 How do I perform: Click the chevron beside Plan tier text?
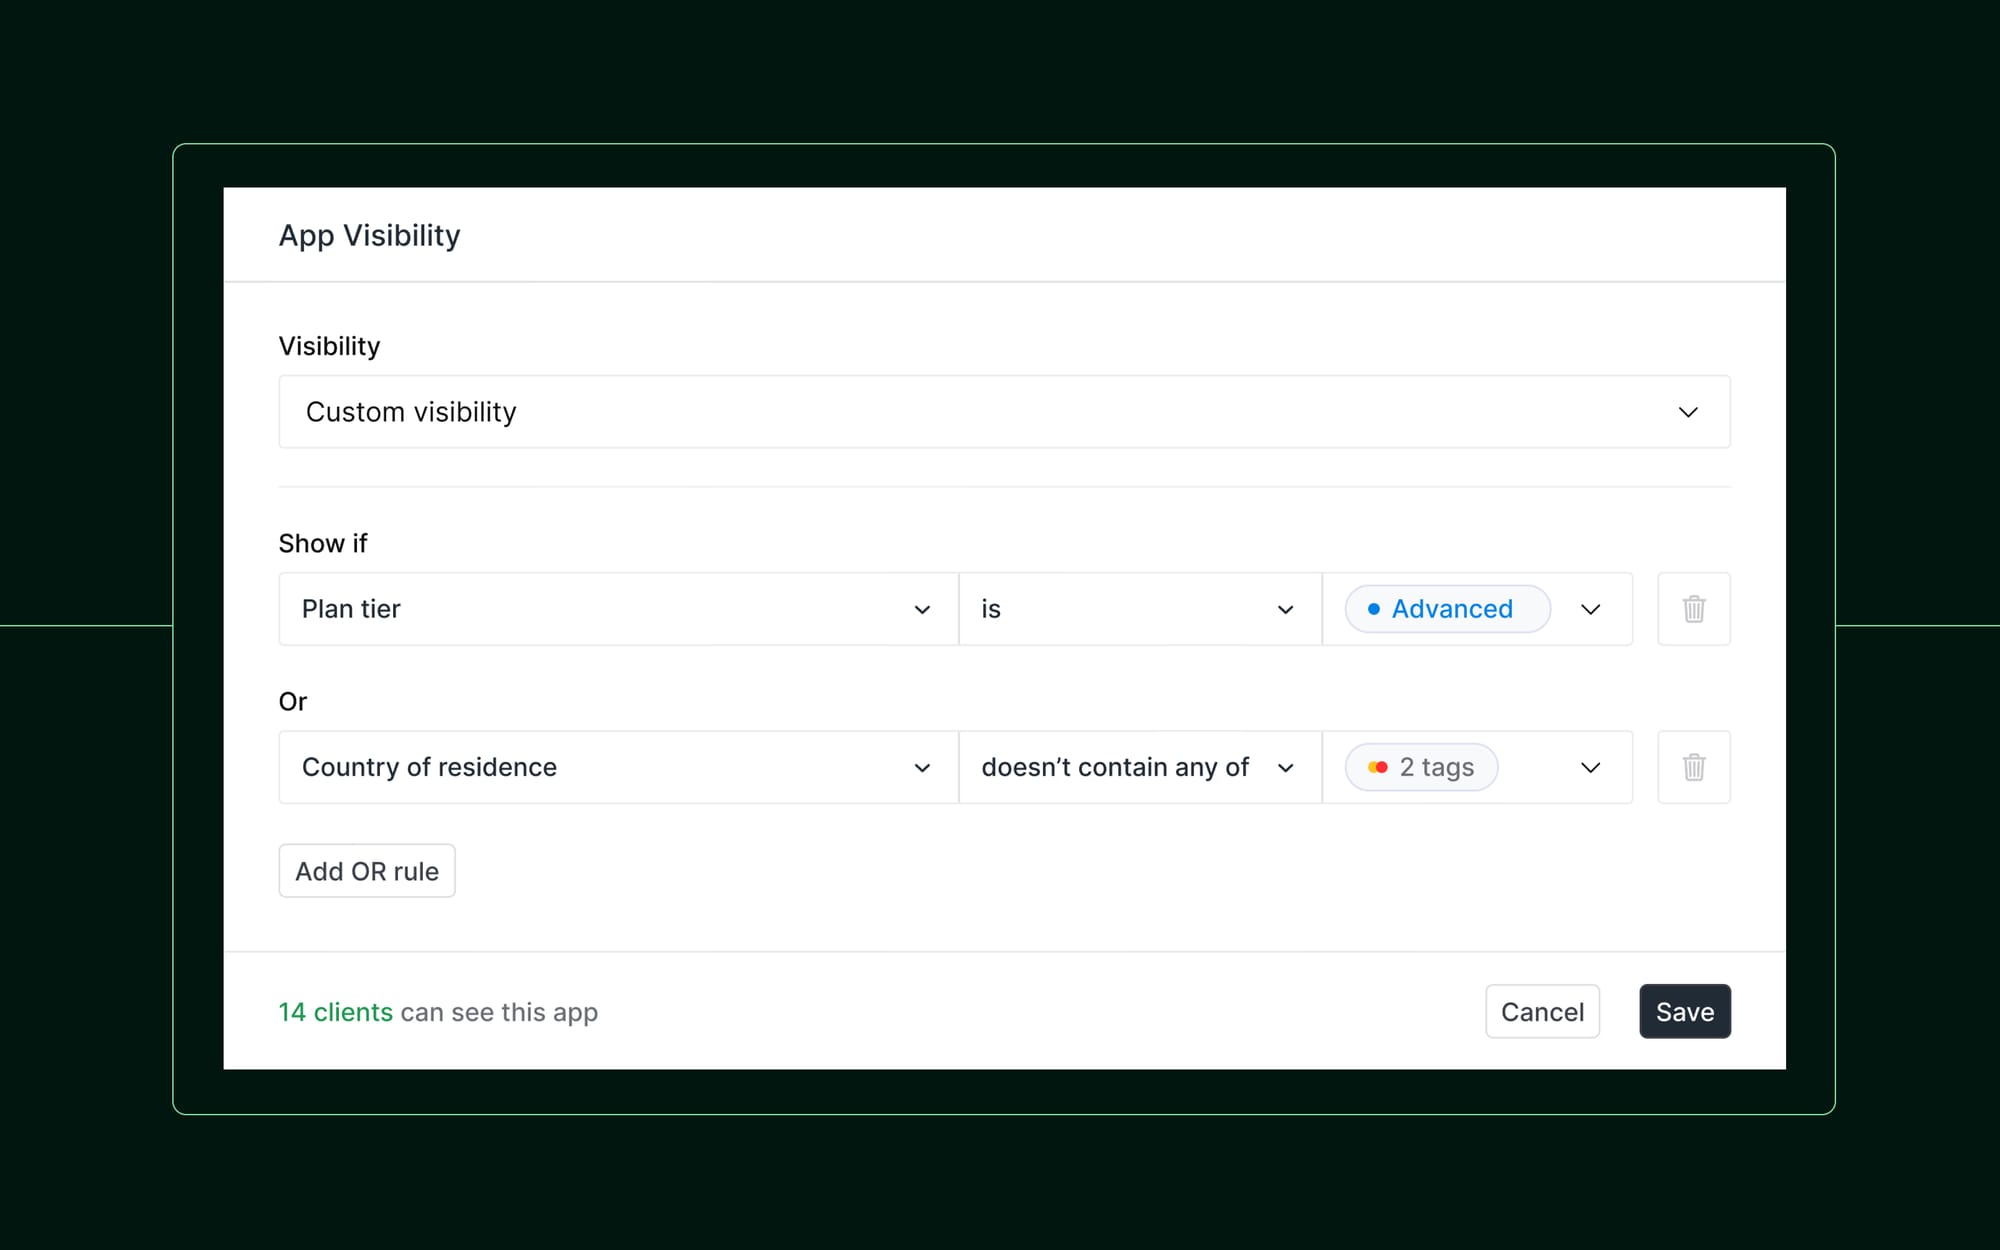922,609
